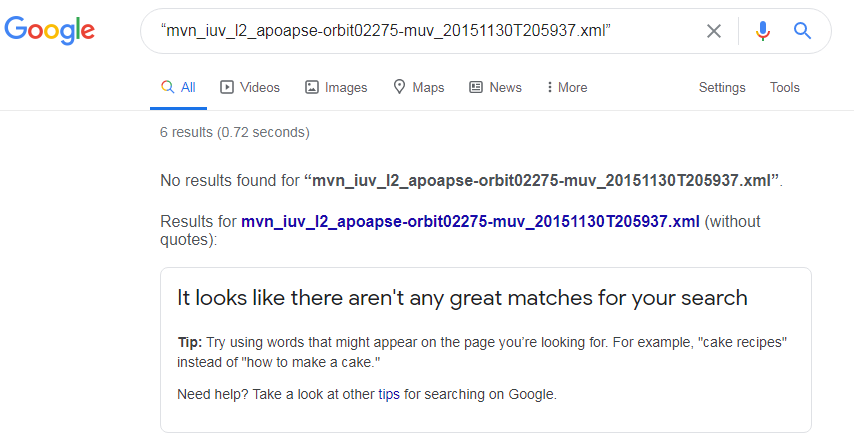Open the Settings dropdown
Viewport: 854px width, 443px height.
[x=722, y=87]
